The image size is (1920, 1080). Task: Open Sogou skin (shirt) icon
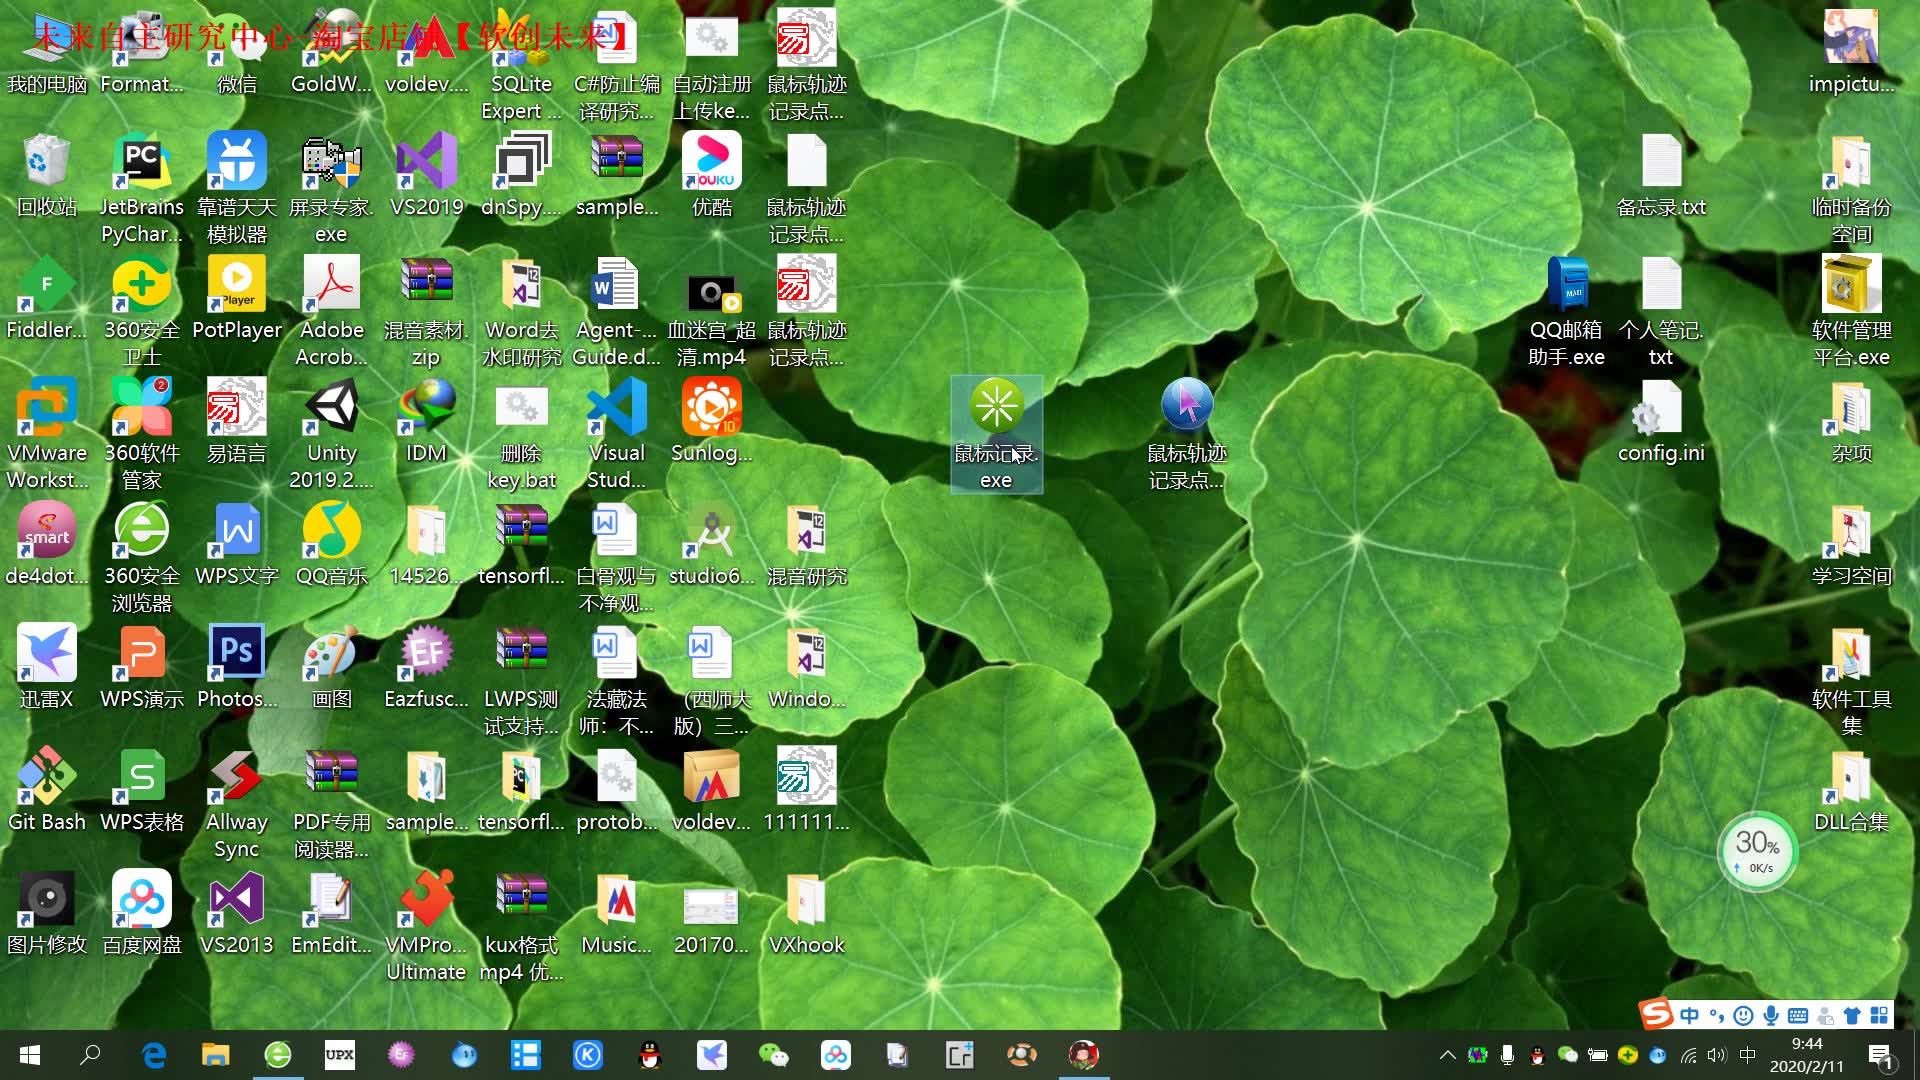(x=1852, y=1016)
